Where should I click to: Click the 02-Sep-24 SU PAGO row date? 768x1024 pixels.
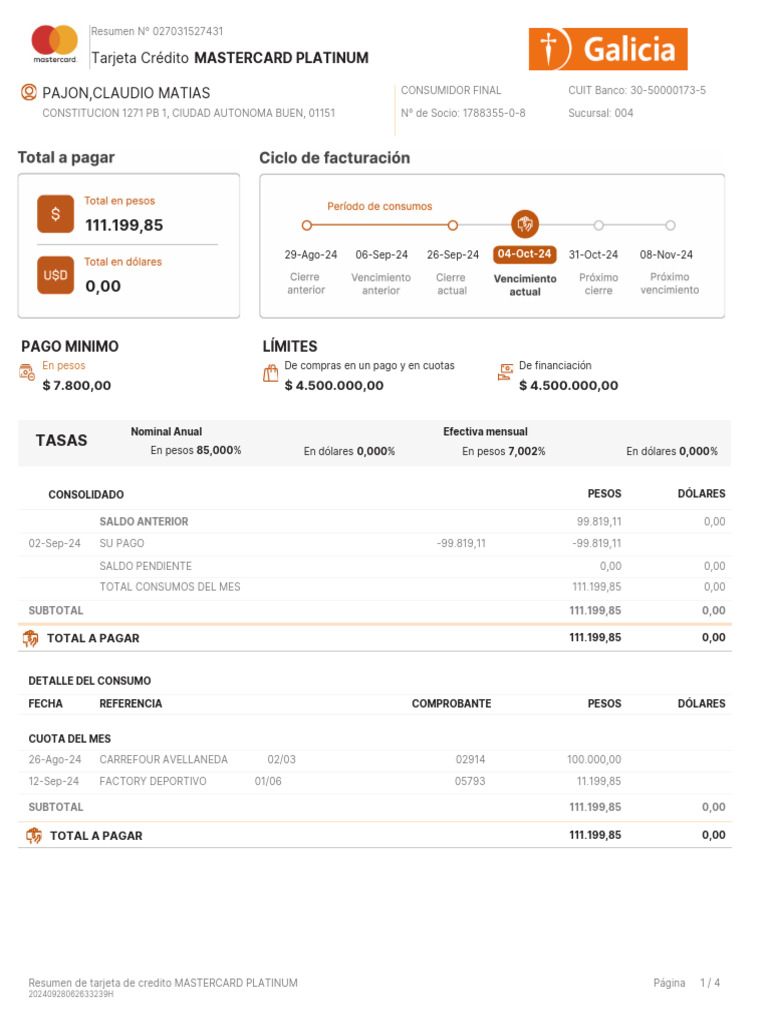tap(54, 543)
